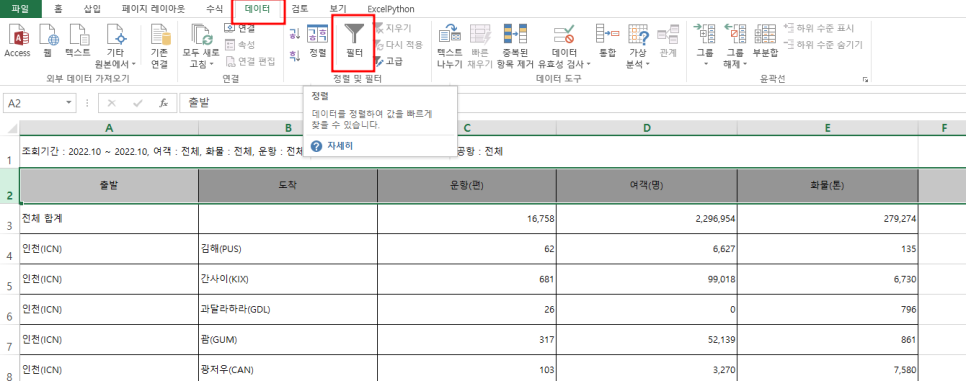This screenshot has width=966, height=381.
Task: Click 텍스트 나누기 text to columns
Action: (450, 46)
